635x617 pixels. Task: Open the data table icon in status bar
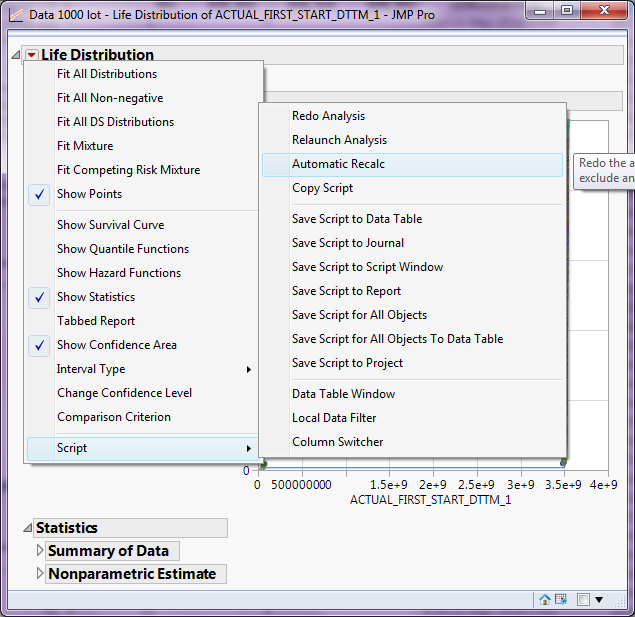tap(563, 600)
